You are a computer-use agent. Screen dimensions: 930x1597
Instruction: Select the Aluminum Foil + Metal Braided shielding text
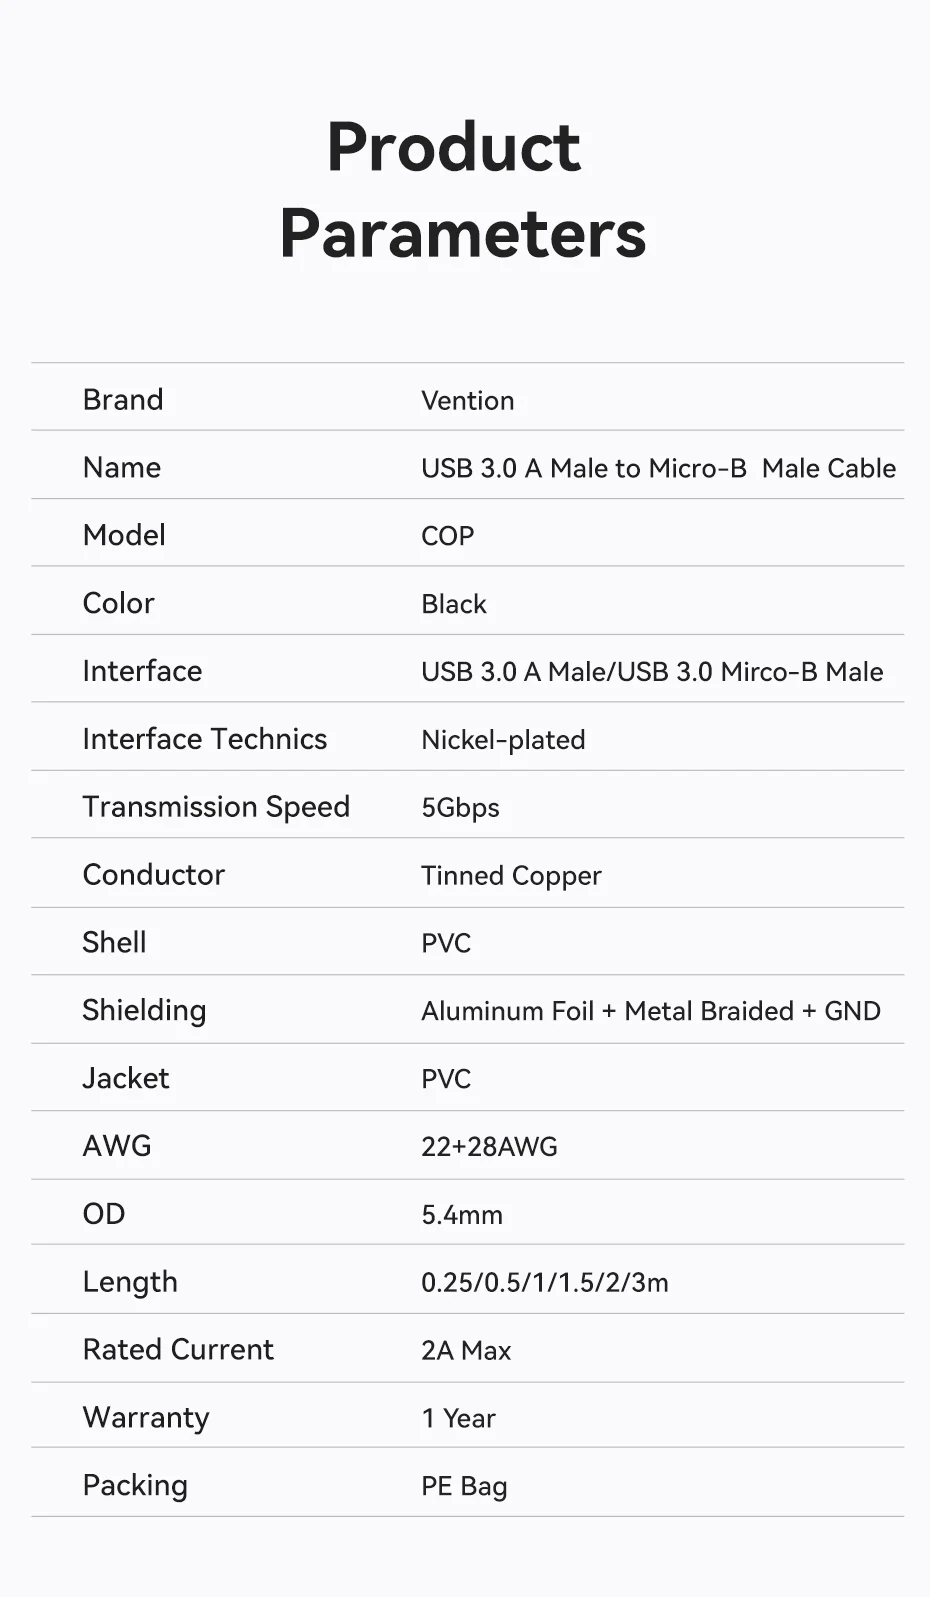[607, 1011]
